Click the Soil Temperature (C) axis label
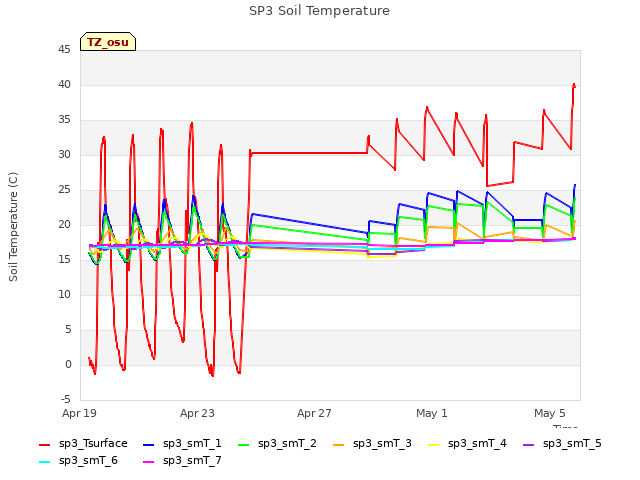Image resolution: width=640 pixels, height=480 pixels. 13,227
